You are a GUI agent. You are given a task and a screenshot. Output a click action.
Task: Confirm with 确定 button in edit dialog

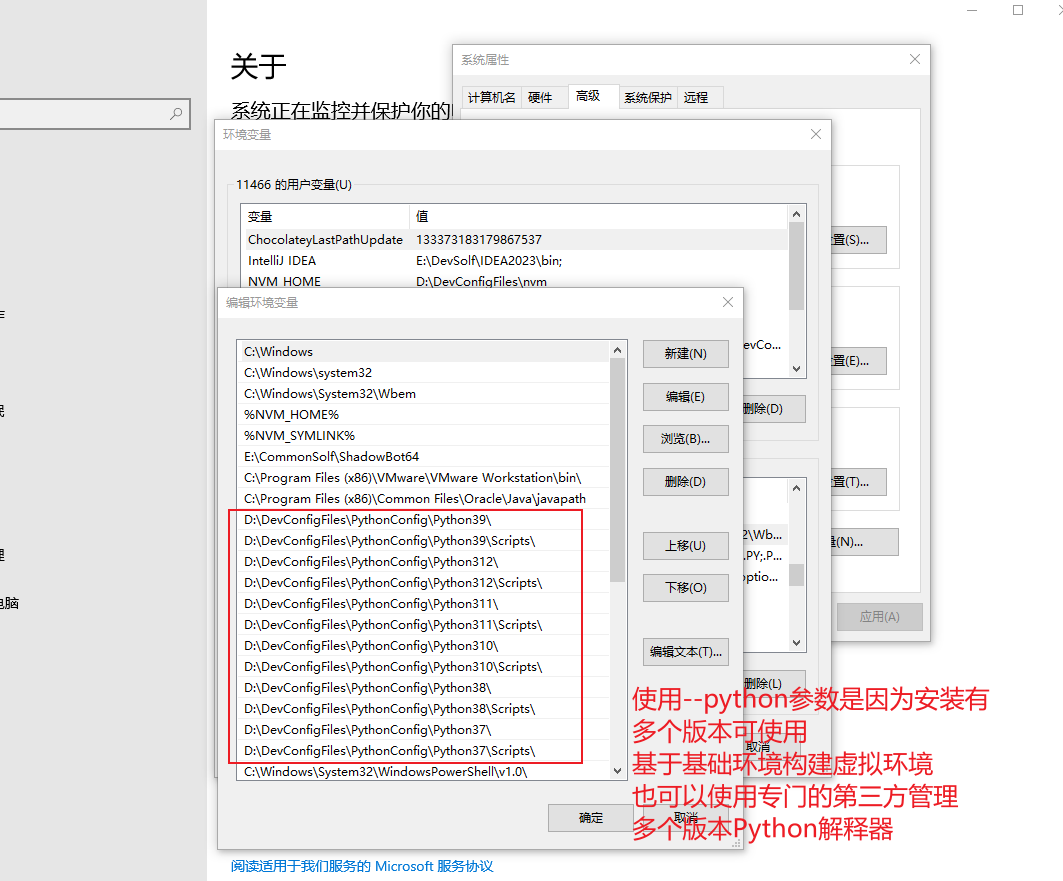coord(590,818)
